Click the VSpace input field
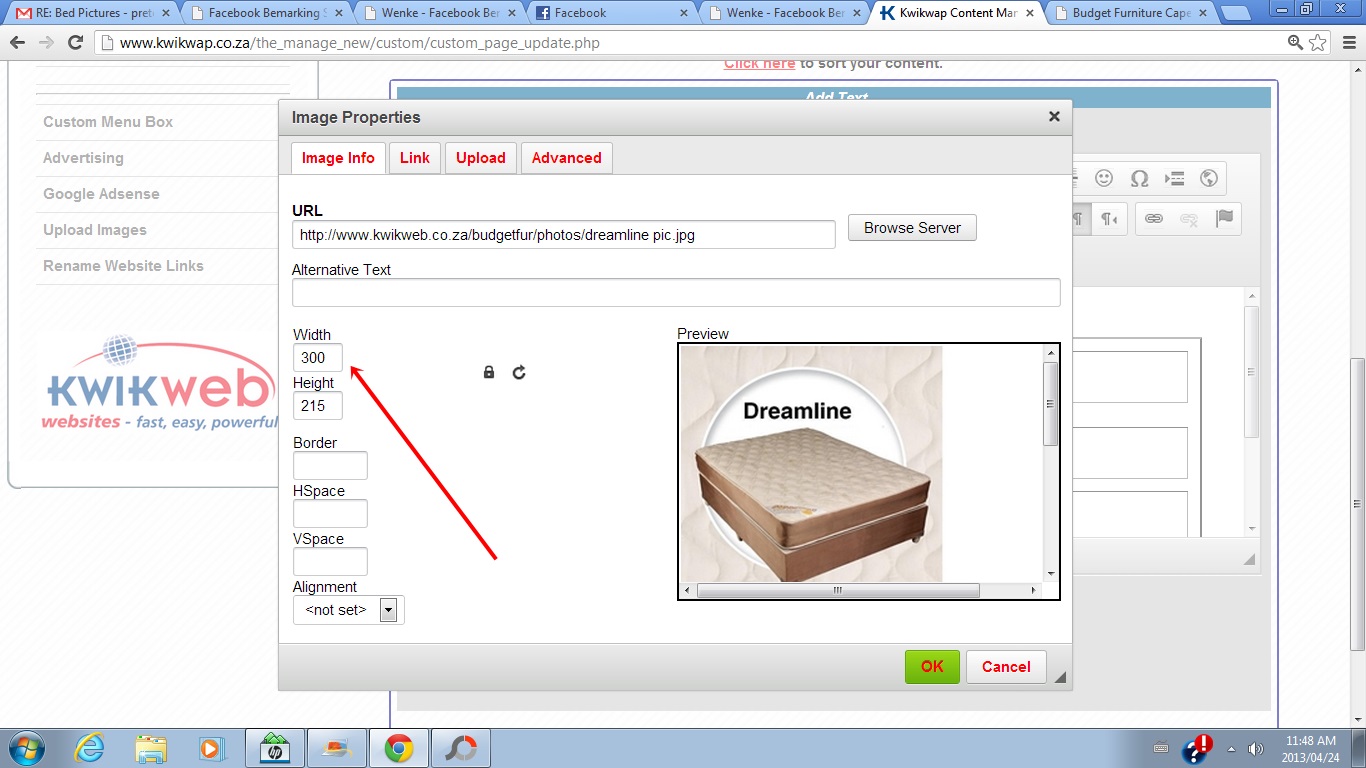Viewport: 1366px width, 768px height. point(330,561)
